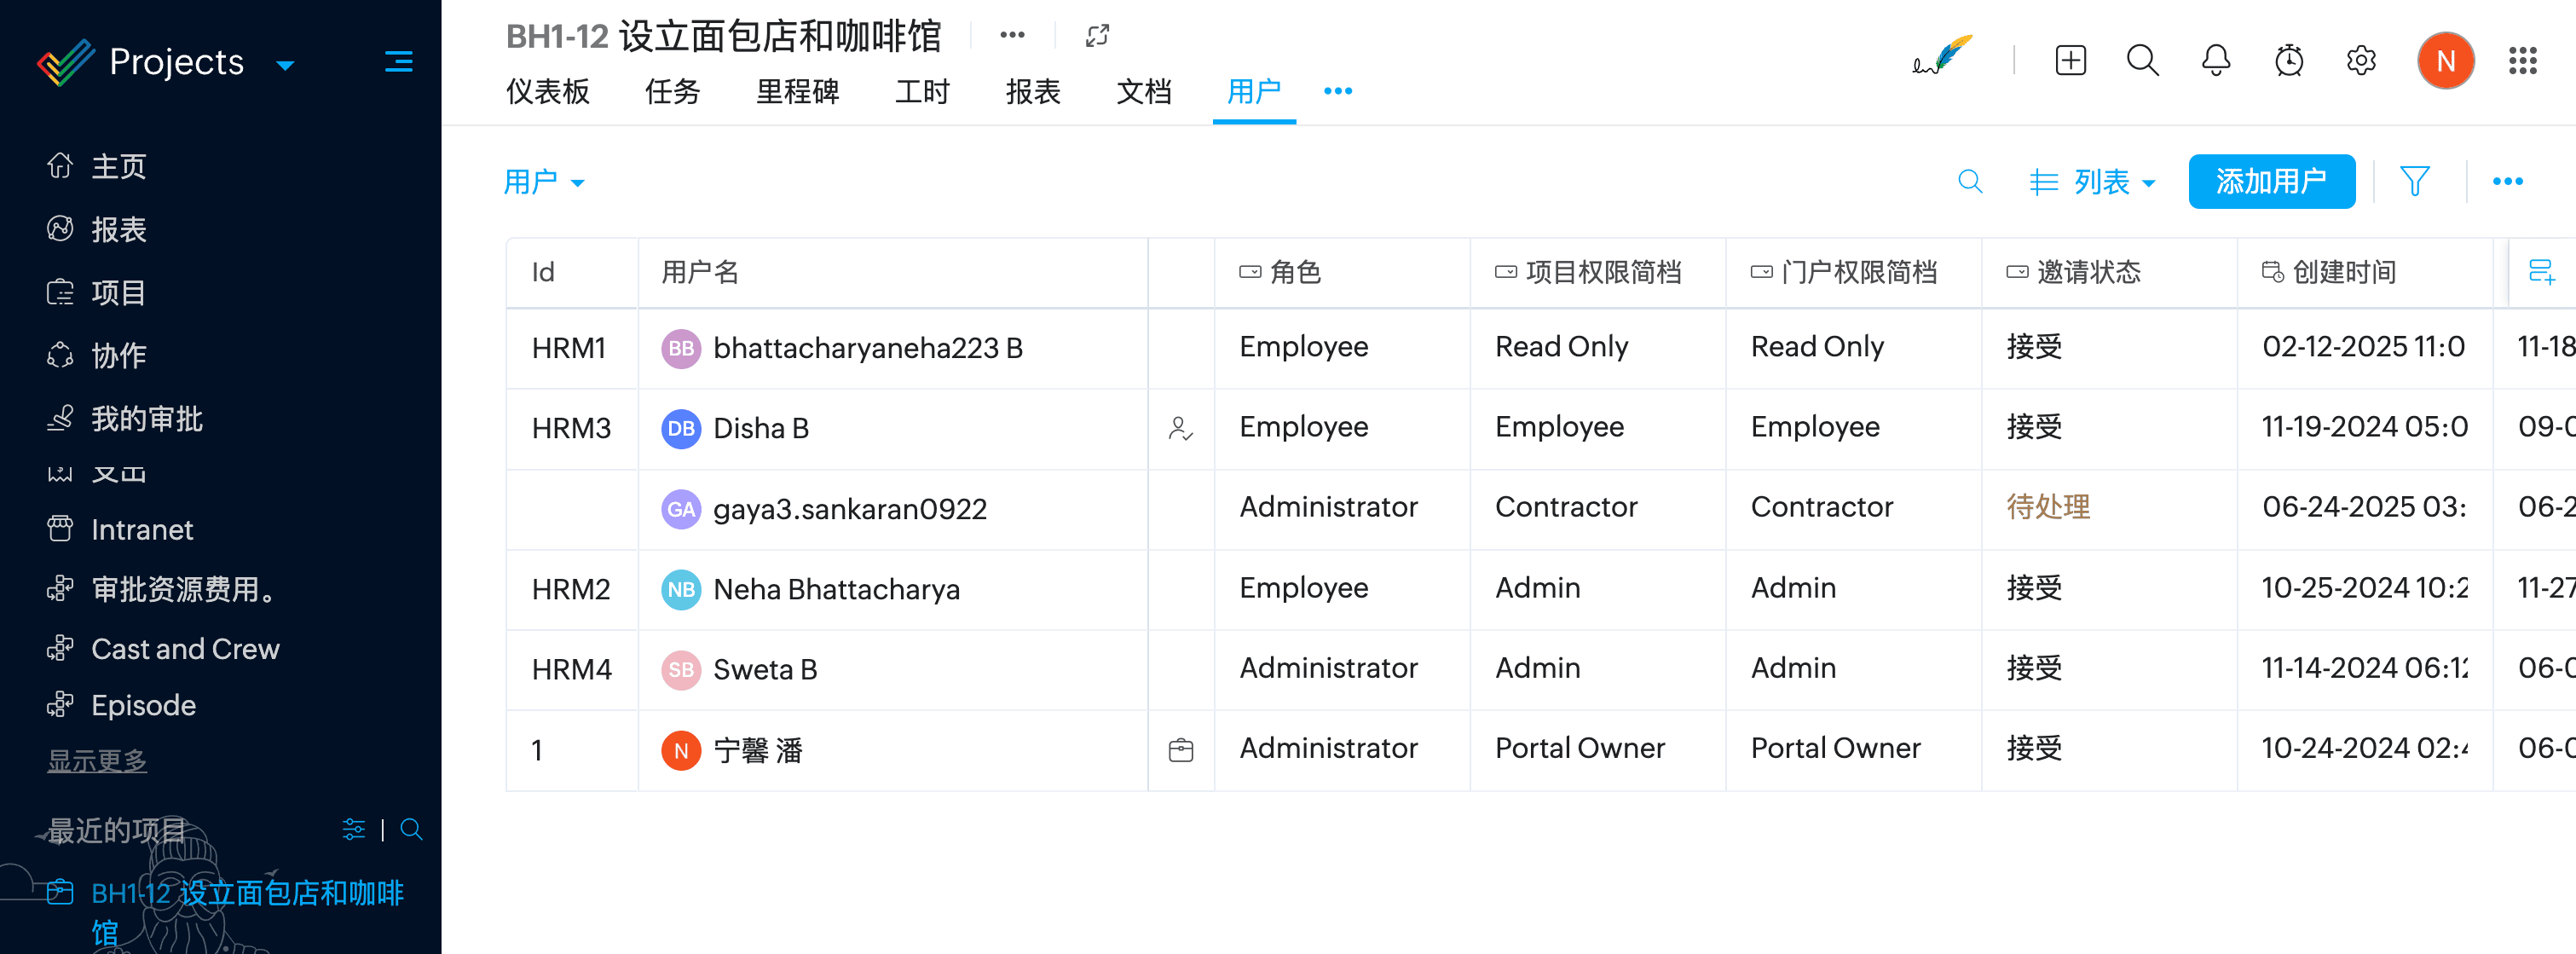Image resolution: width=2576 pixels, height=954 pixels.
Task: Open the settings gear icon
Action: (x=2361, y=61)
